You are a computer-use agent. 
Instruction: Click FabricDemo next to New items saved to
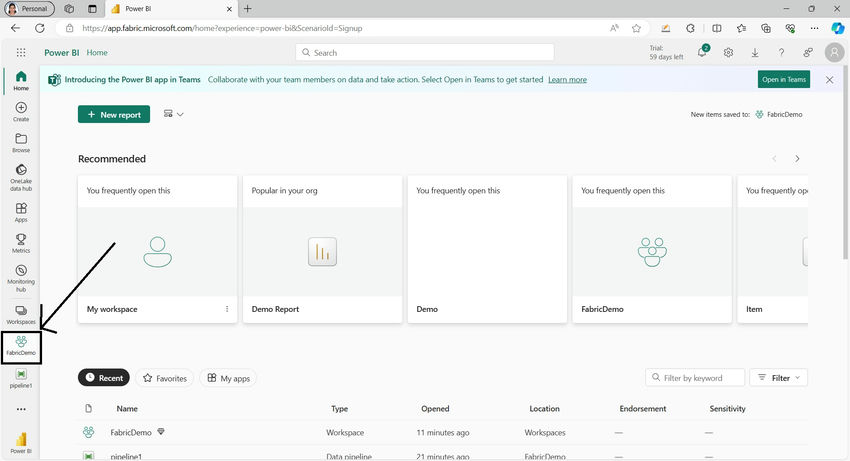click(784, 114)
